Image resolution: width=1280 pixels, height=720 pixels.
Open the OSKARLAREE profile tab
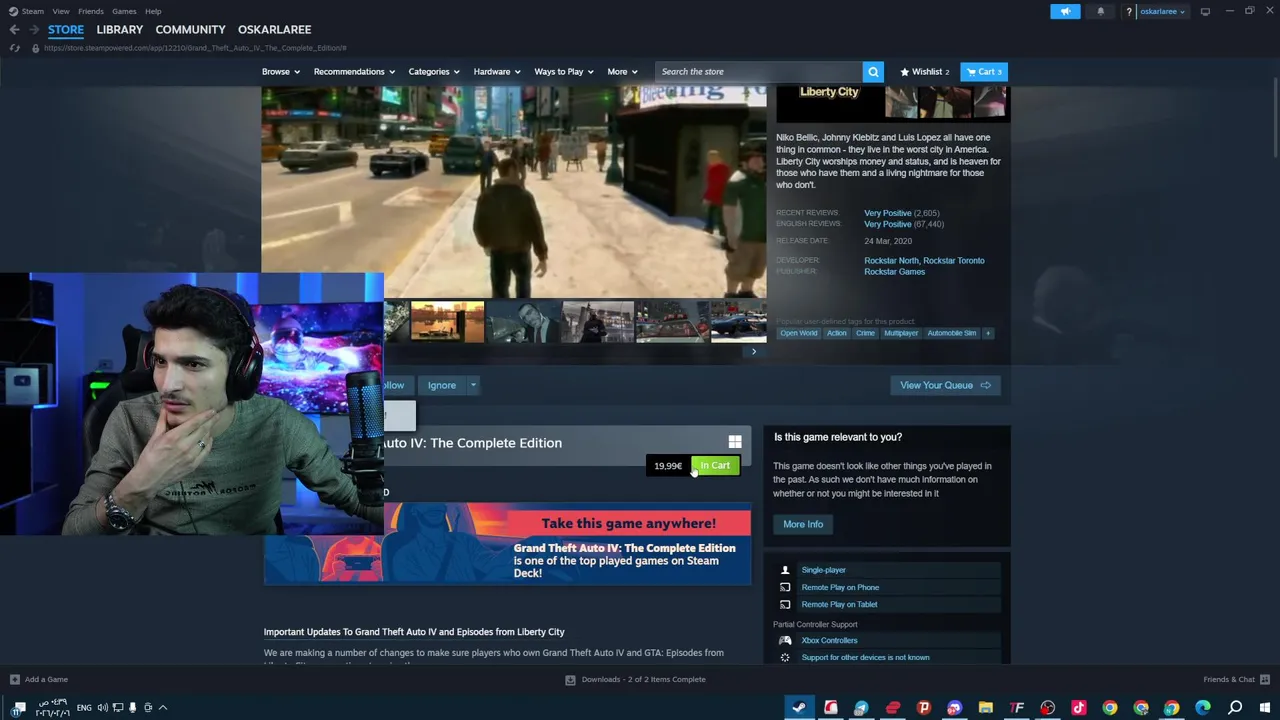[274, 30]
